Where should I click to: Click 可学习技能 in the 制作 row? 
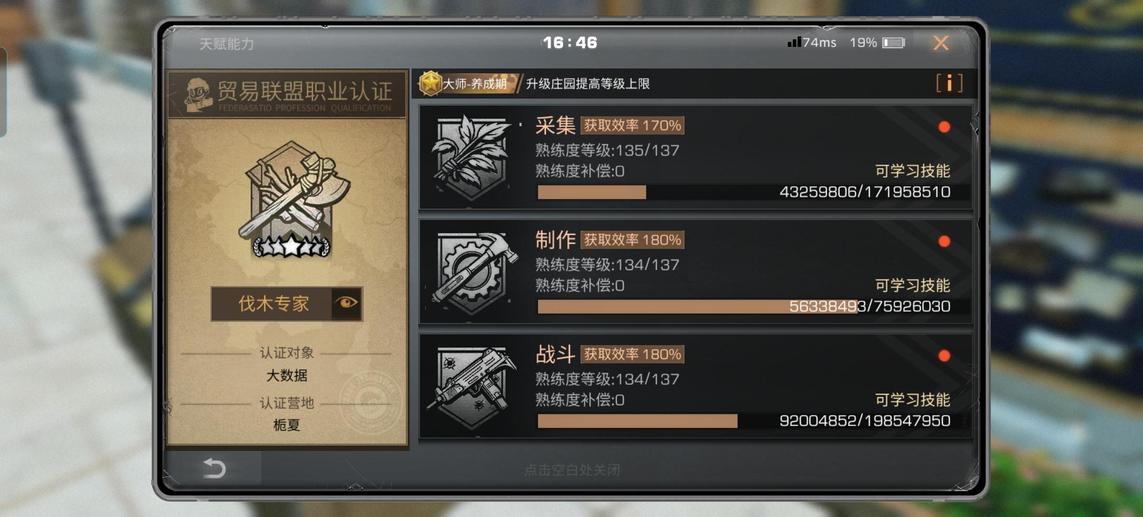(913, 286)
